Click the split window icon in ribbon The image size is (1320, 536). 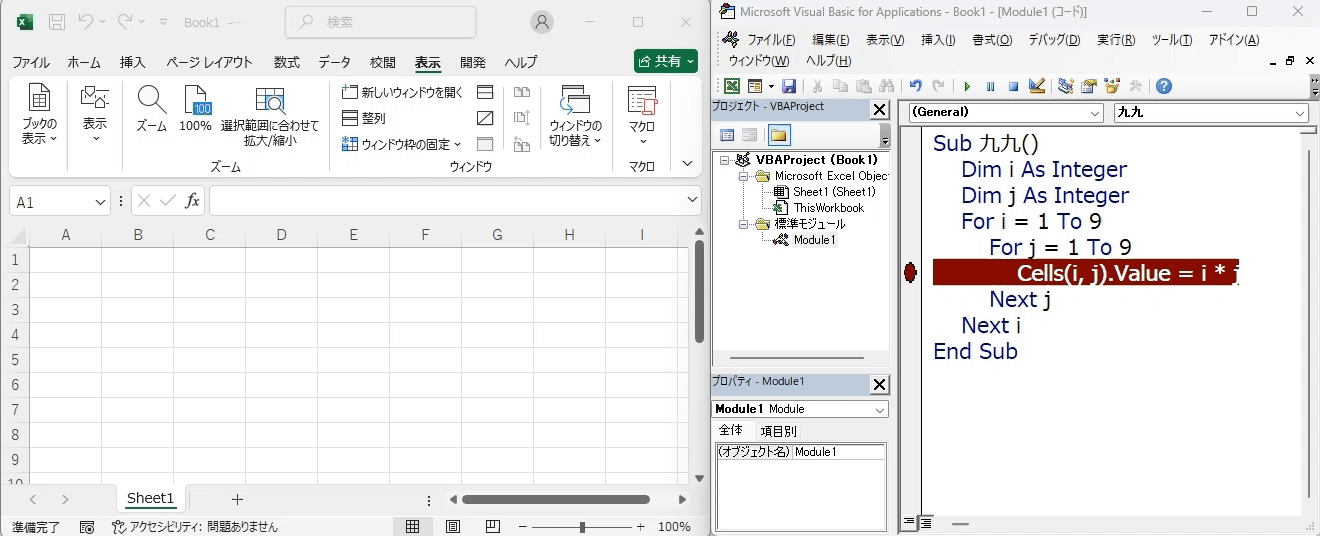coord(485,92)
